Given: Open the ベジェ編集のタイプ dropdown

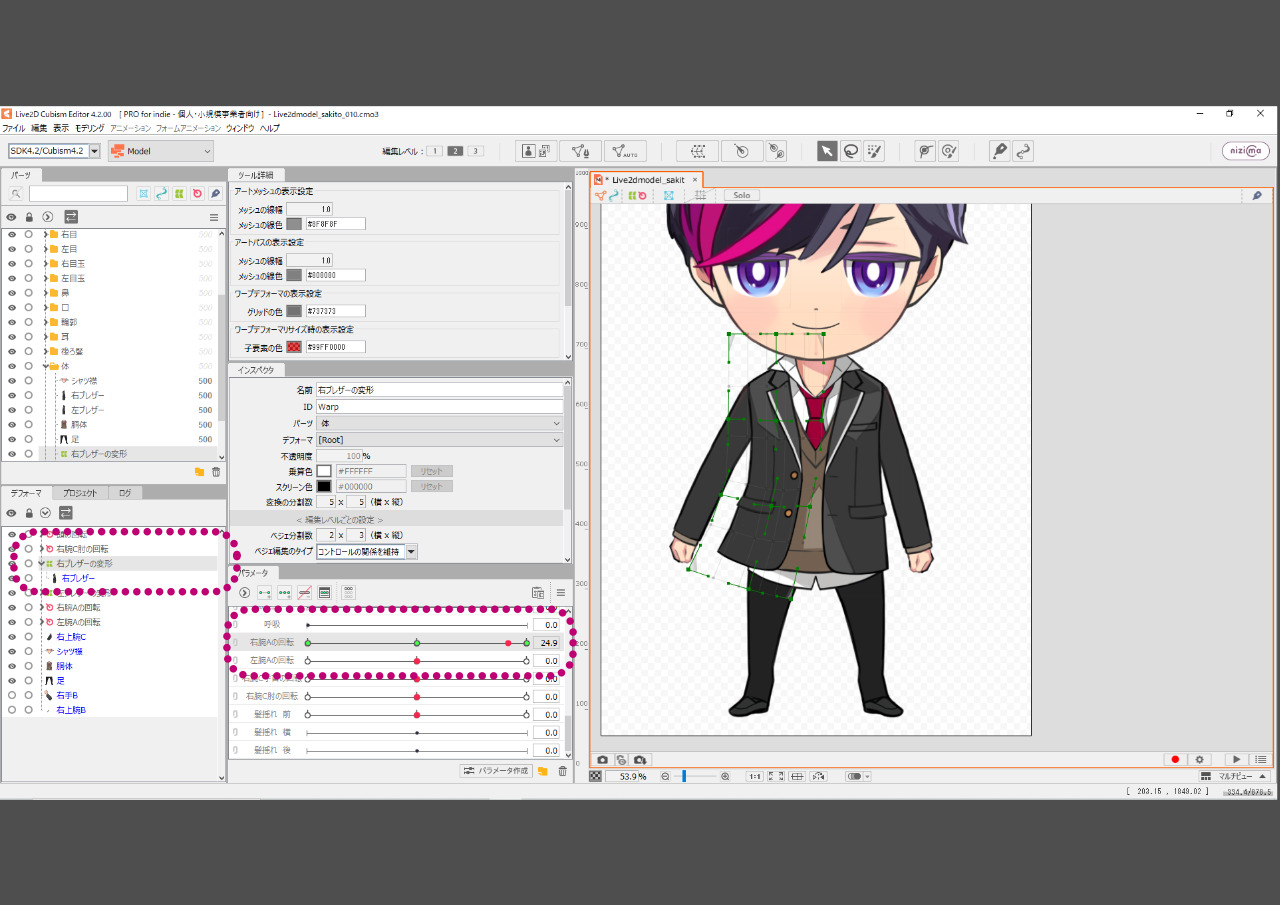Looking at the screenshot, I should (367, 552).
